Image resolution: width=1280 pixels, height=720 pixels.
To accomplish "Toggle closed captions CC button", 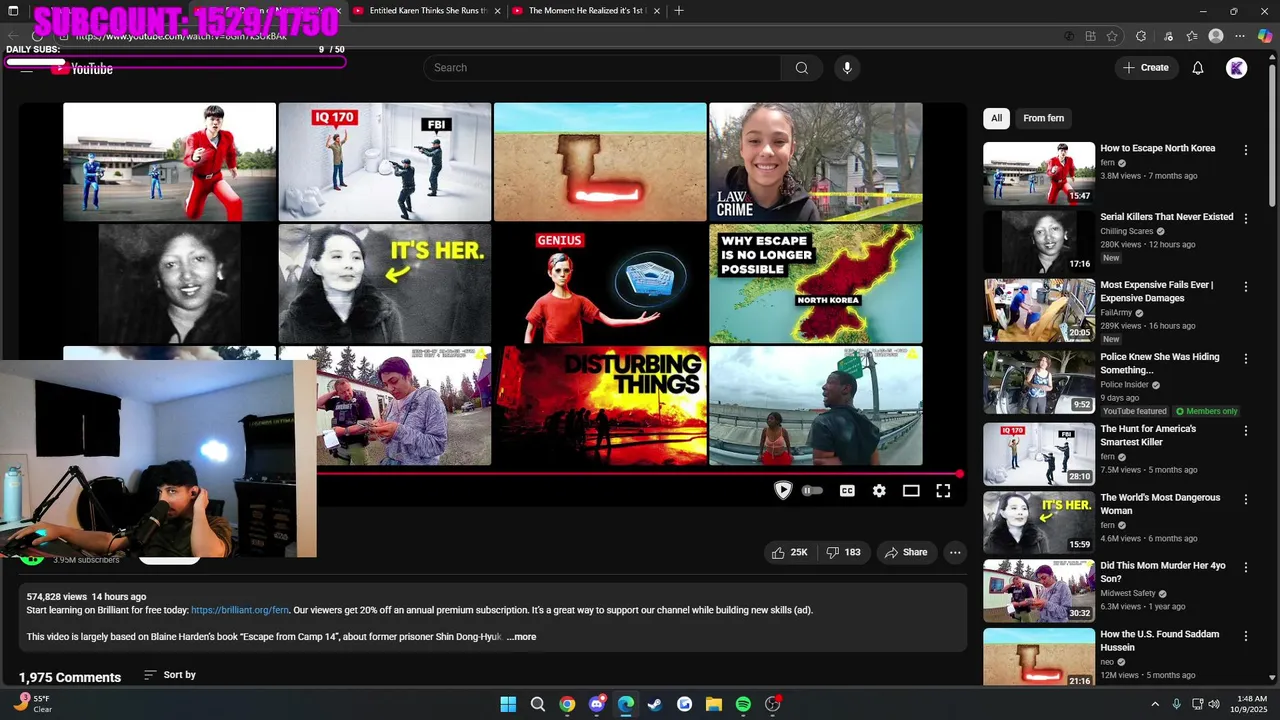I will (847, 491).
